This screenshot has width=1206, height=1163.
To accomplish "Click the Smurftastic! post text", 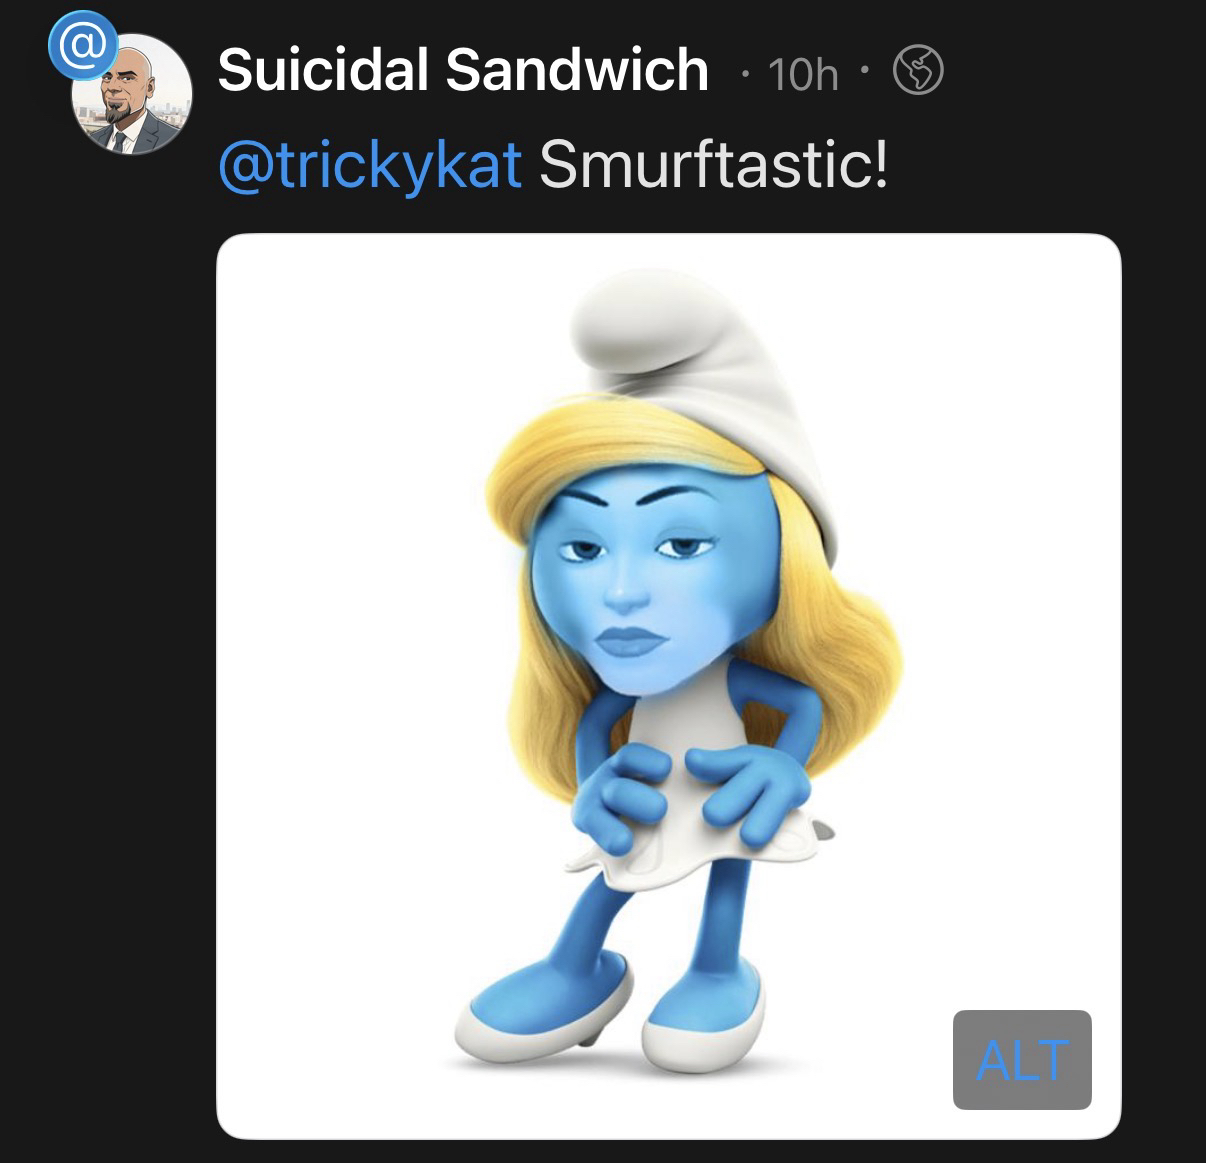I will [x=713, y=164].
